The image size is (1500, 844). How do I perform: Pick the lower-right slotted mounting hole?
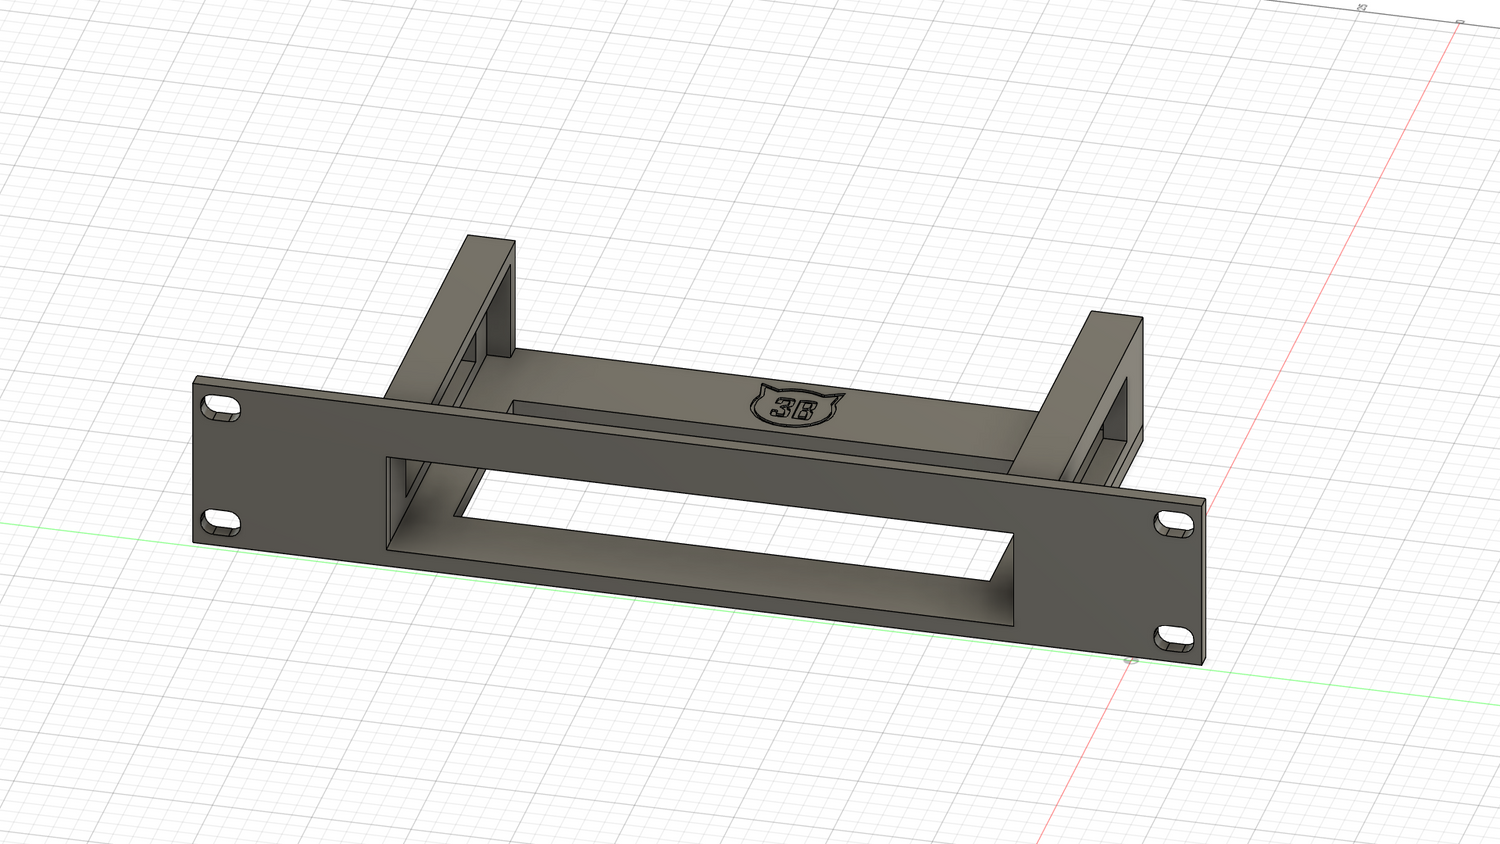1174,637
